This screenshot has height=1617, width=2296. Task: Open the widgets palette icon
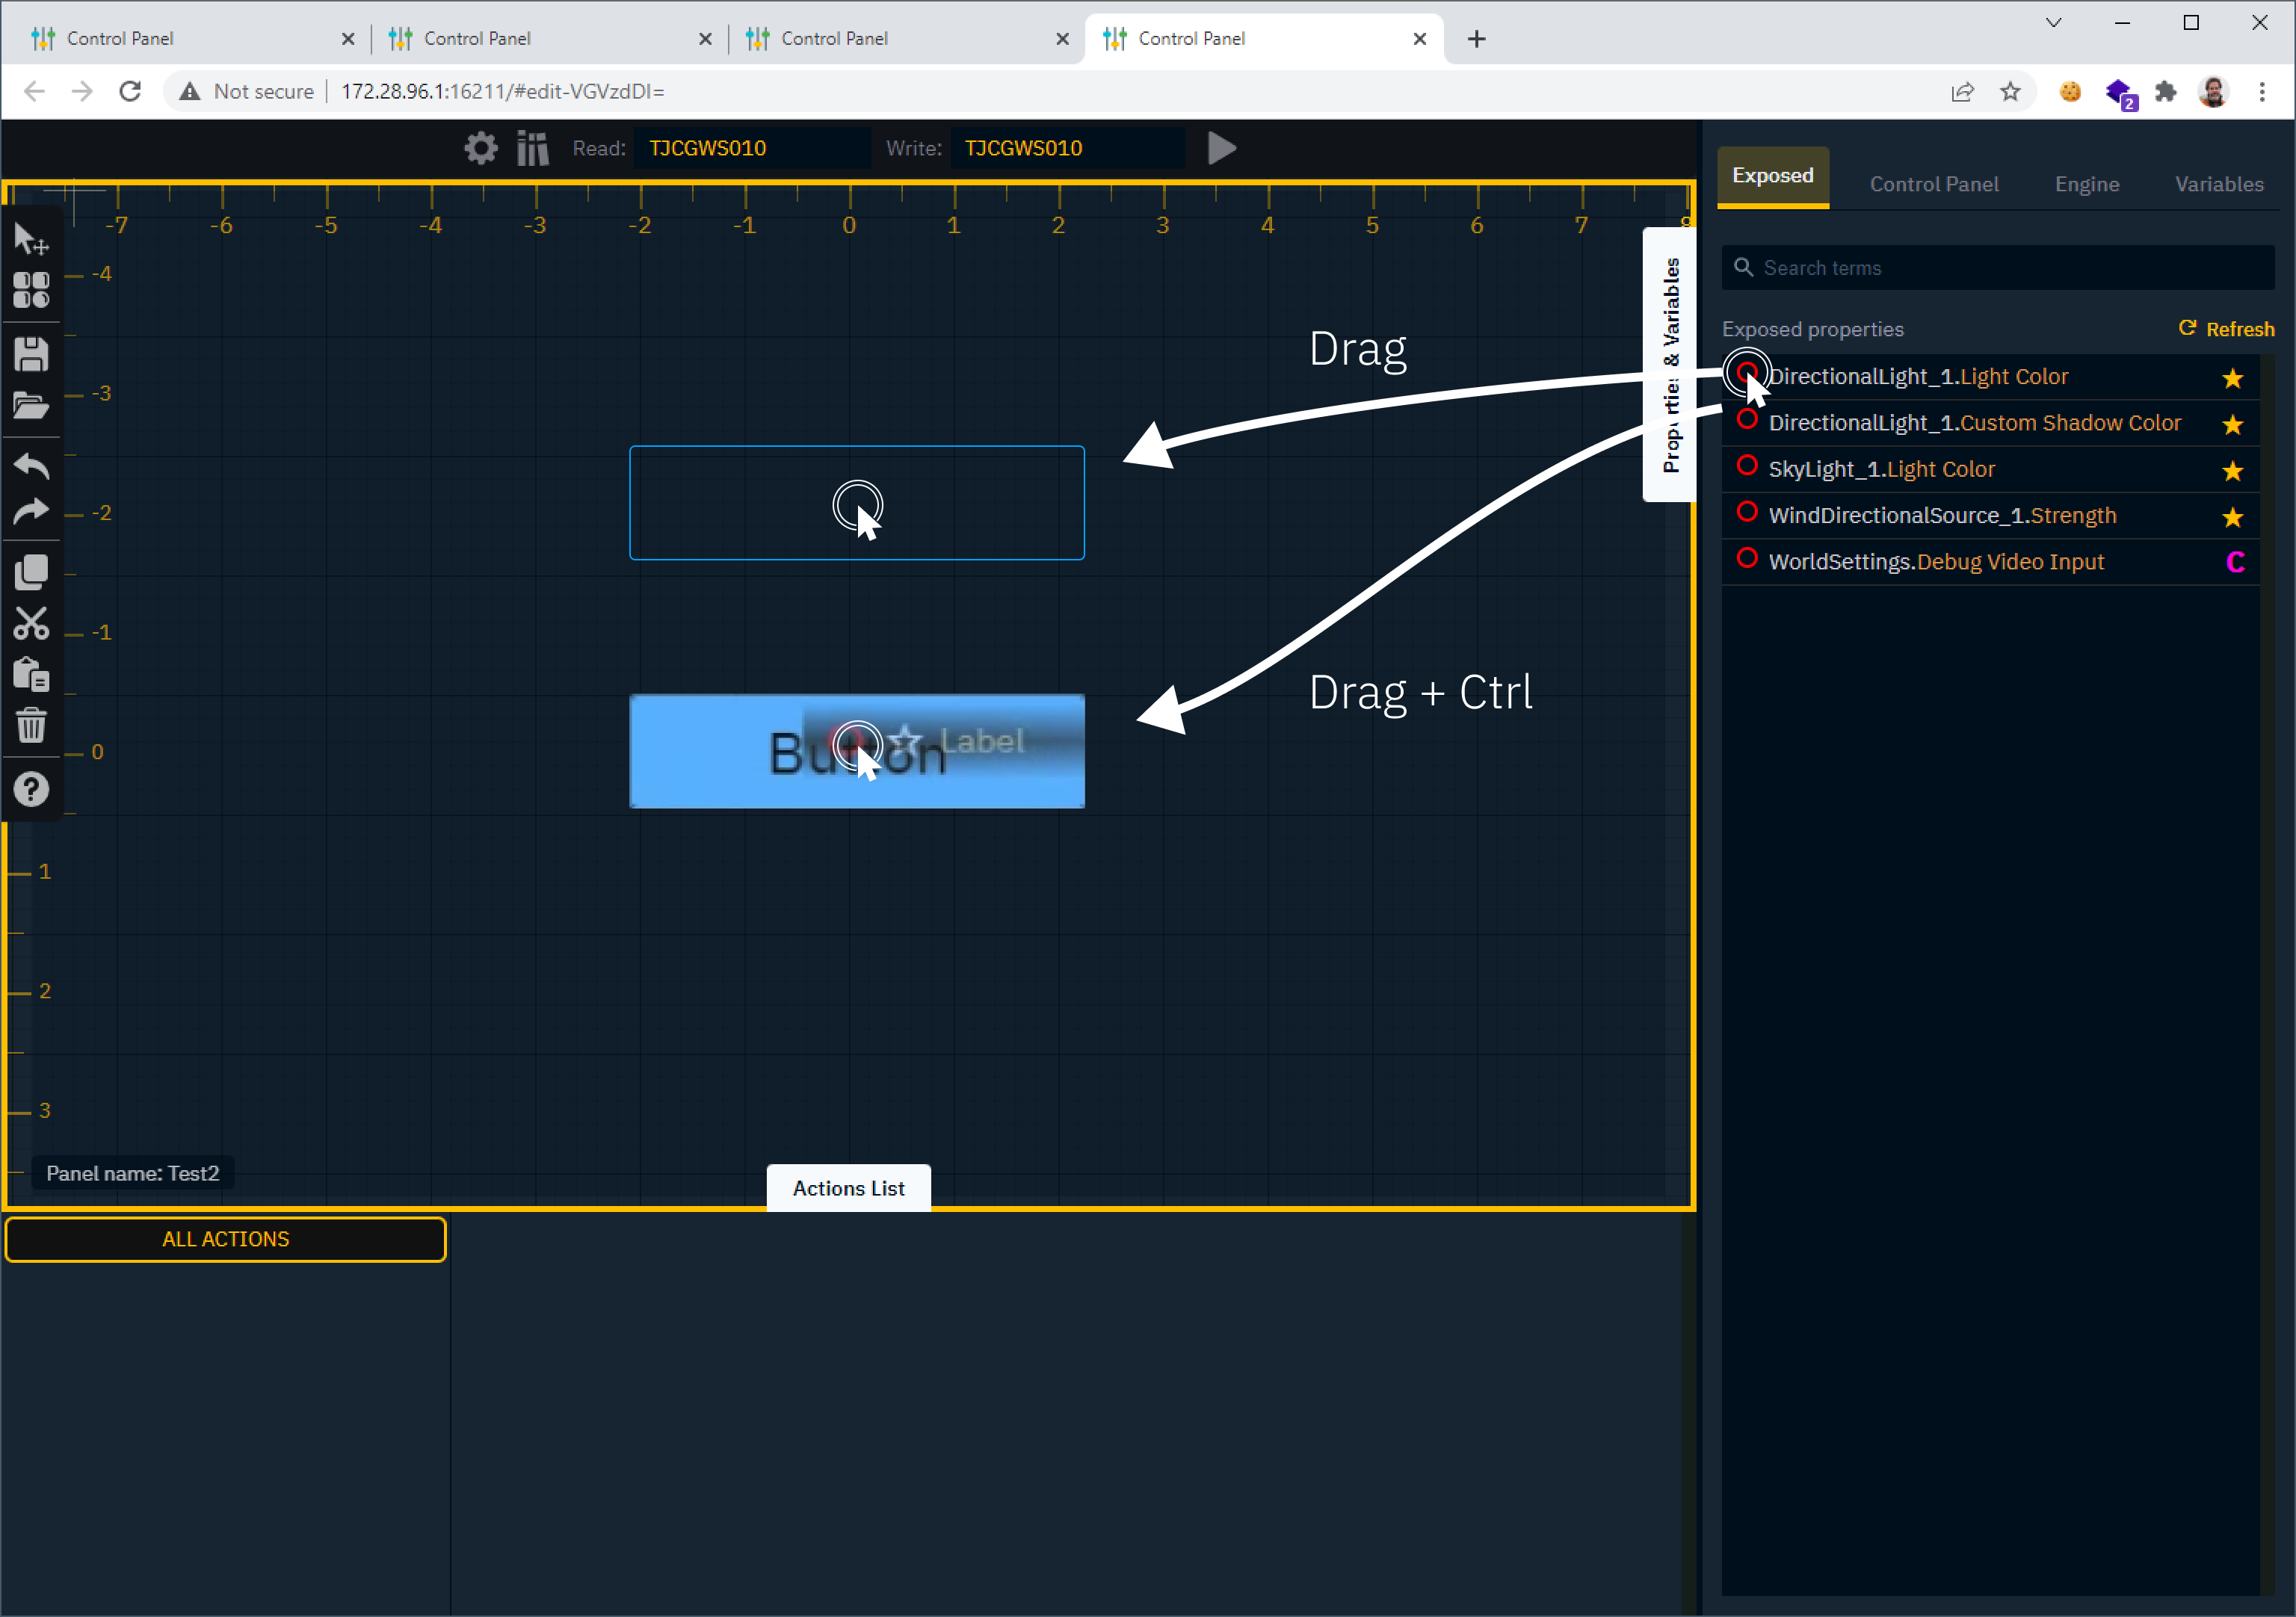(x=31, y=290)
